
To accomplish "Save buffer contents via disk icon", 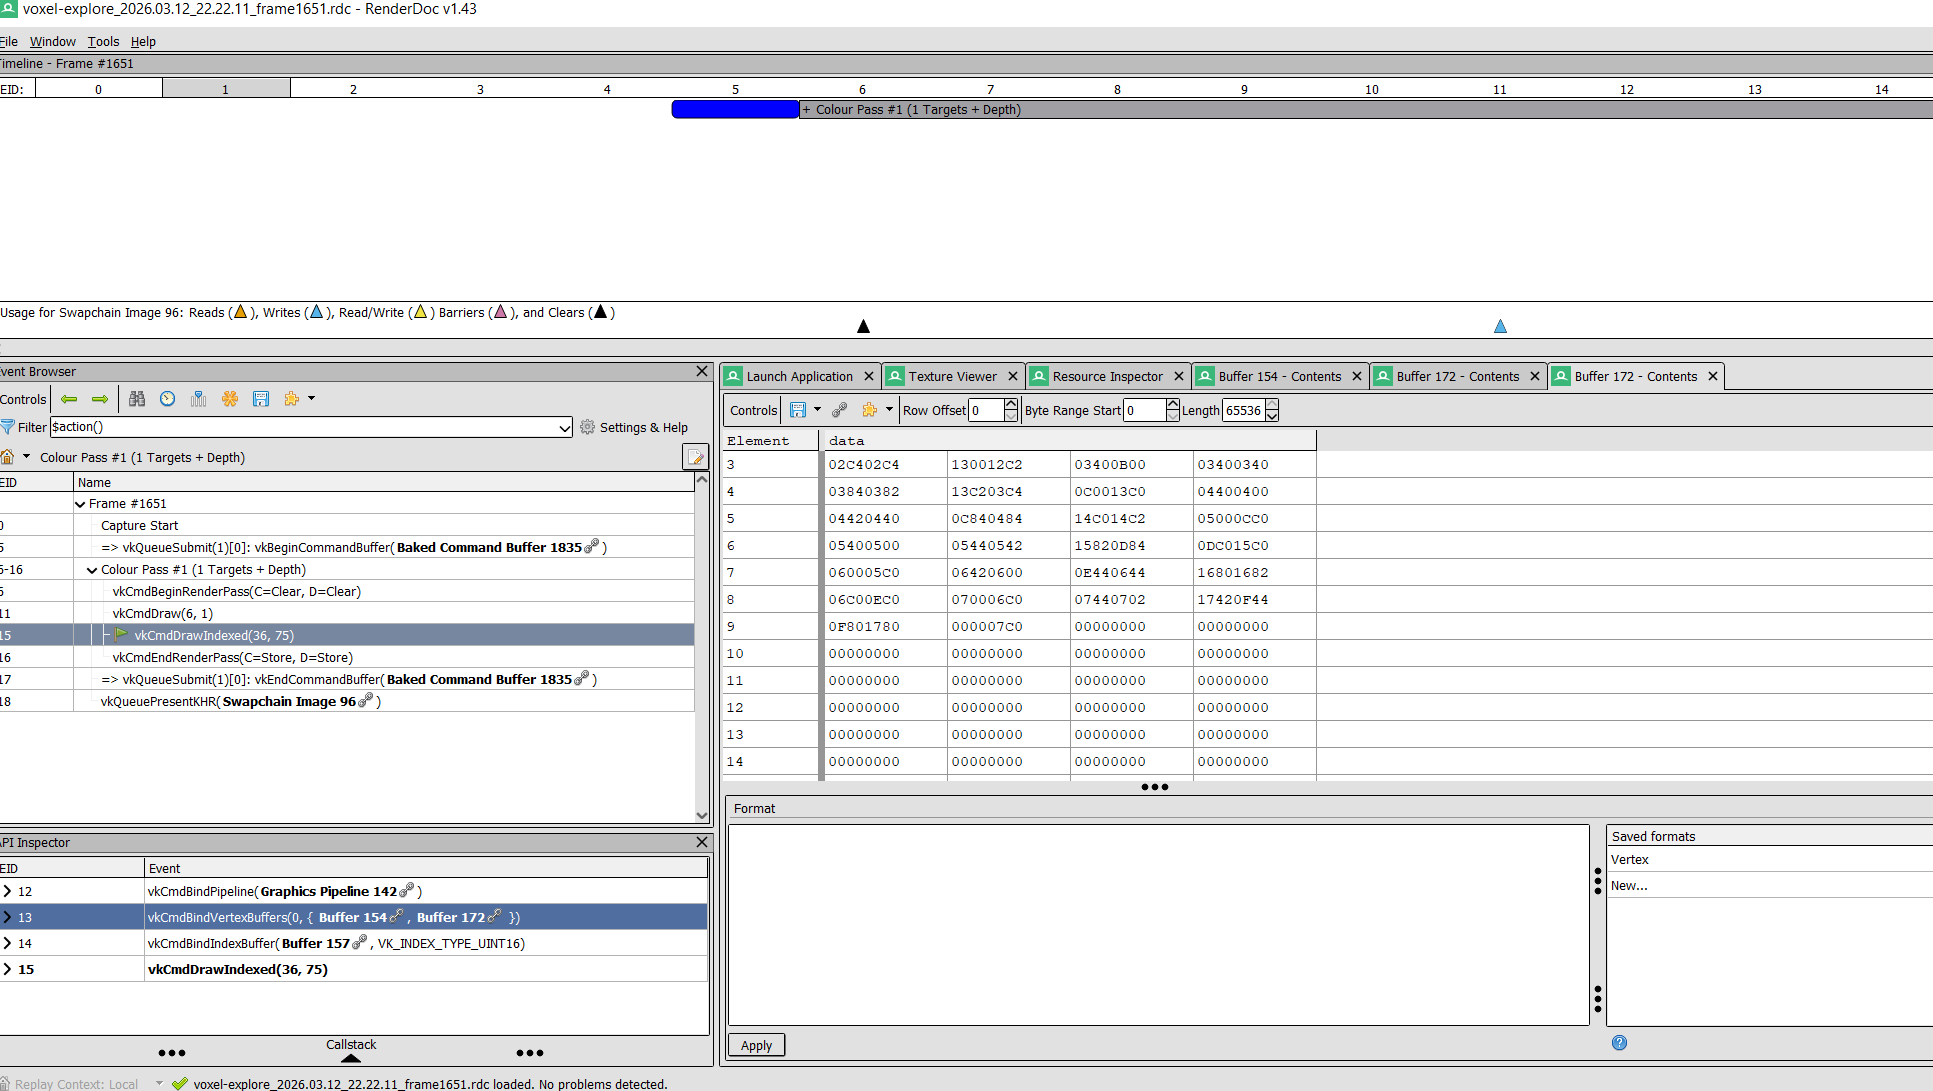I will point(798,410).
